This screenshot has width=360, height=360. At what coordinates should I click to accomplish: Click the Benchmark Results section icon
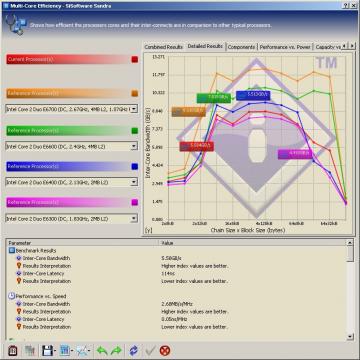[12, 250]
